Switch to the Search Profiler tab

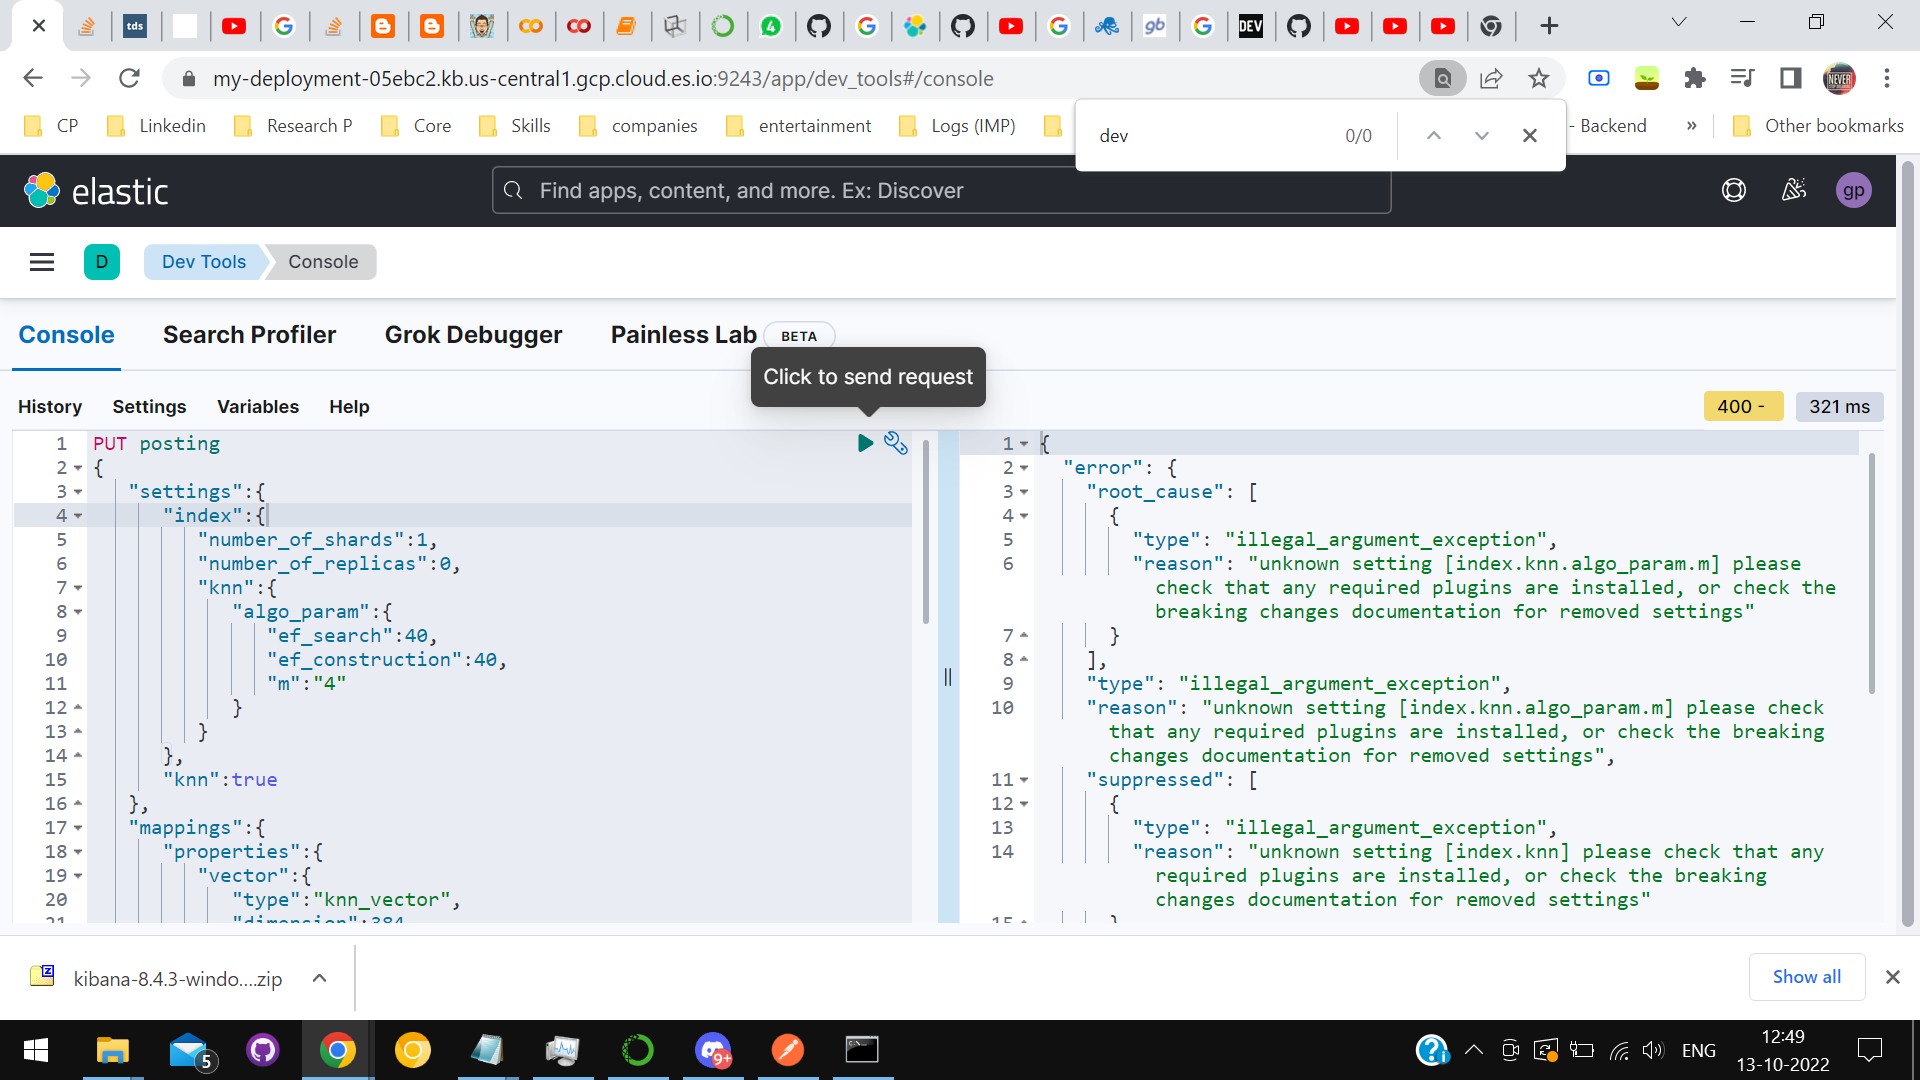point(249,335)
